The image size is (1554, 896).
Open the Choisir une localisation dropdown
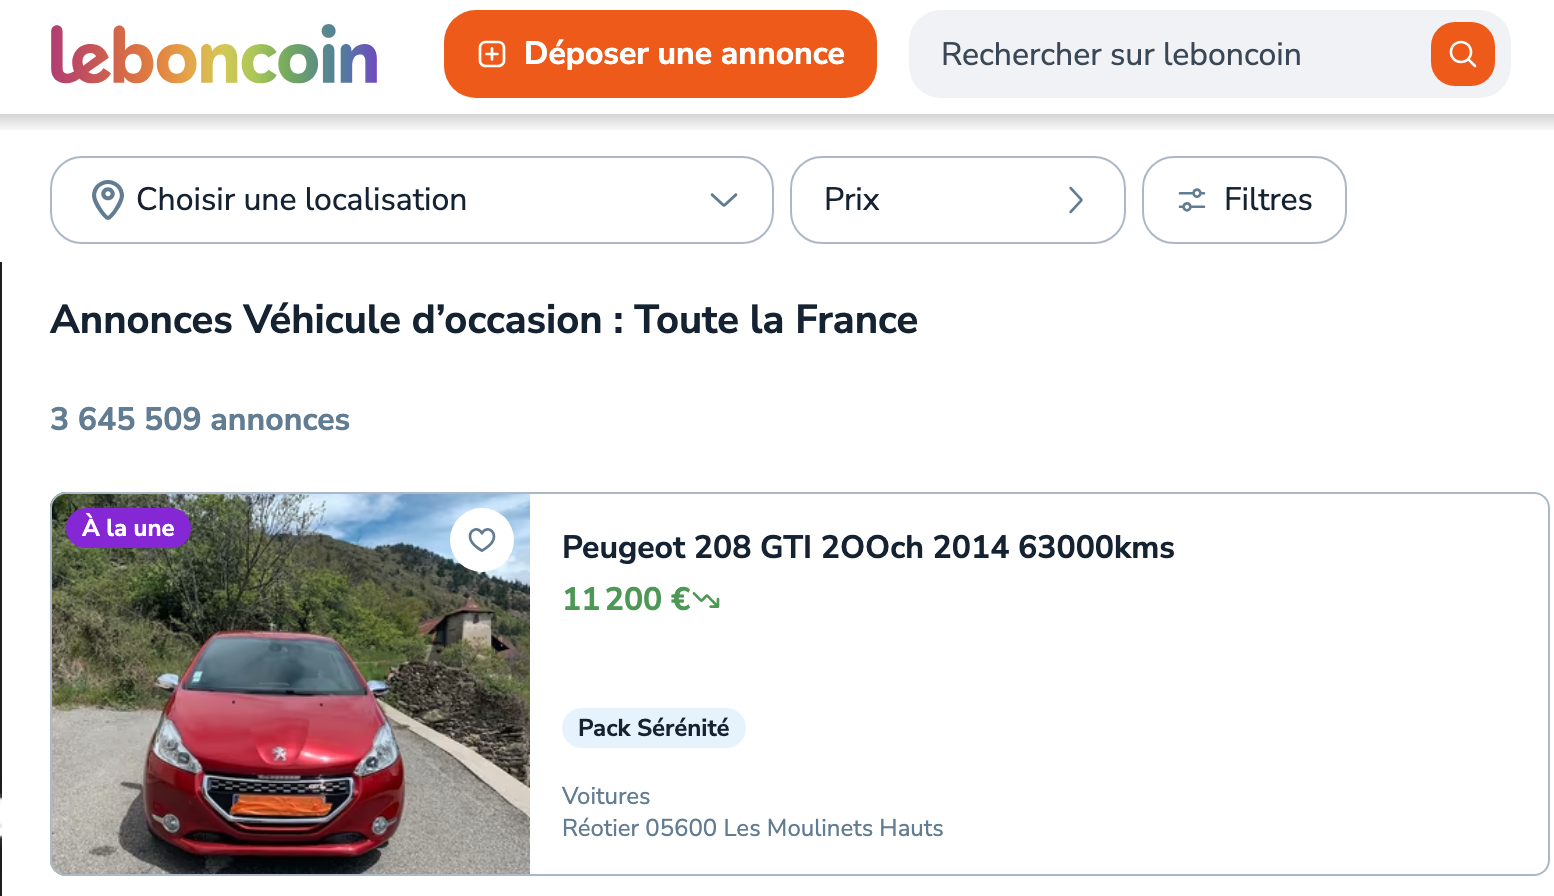click(400, 200)
